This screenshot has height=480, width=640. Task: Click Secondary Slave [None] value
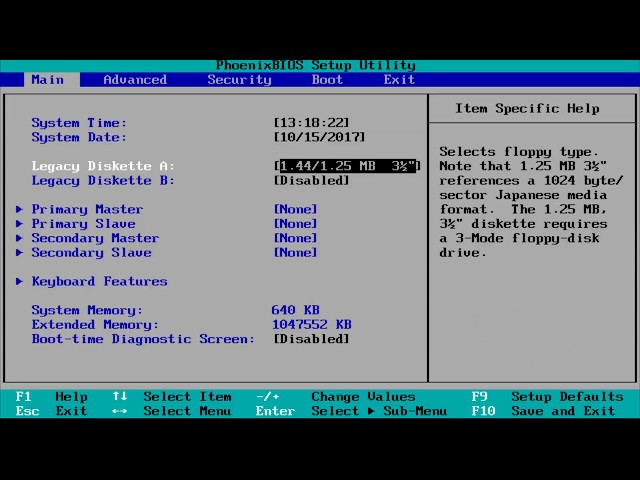(x=296, y=253)
